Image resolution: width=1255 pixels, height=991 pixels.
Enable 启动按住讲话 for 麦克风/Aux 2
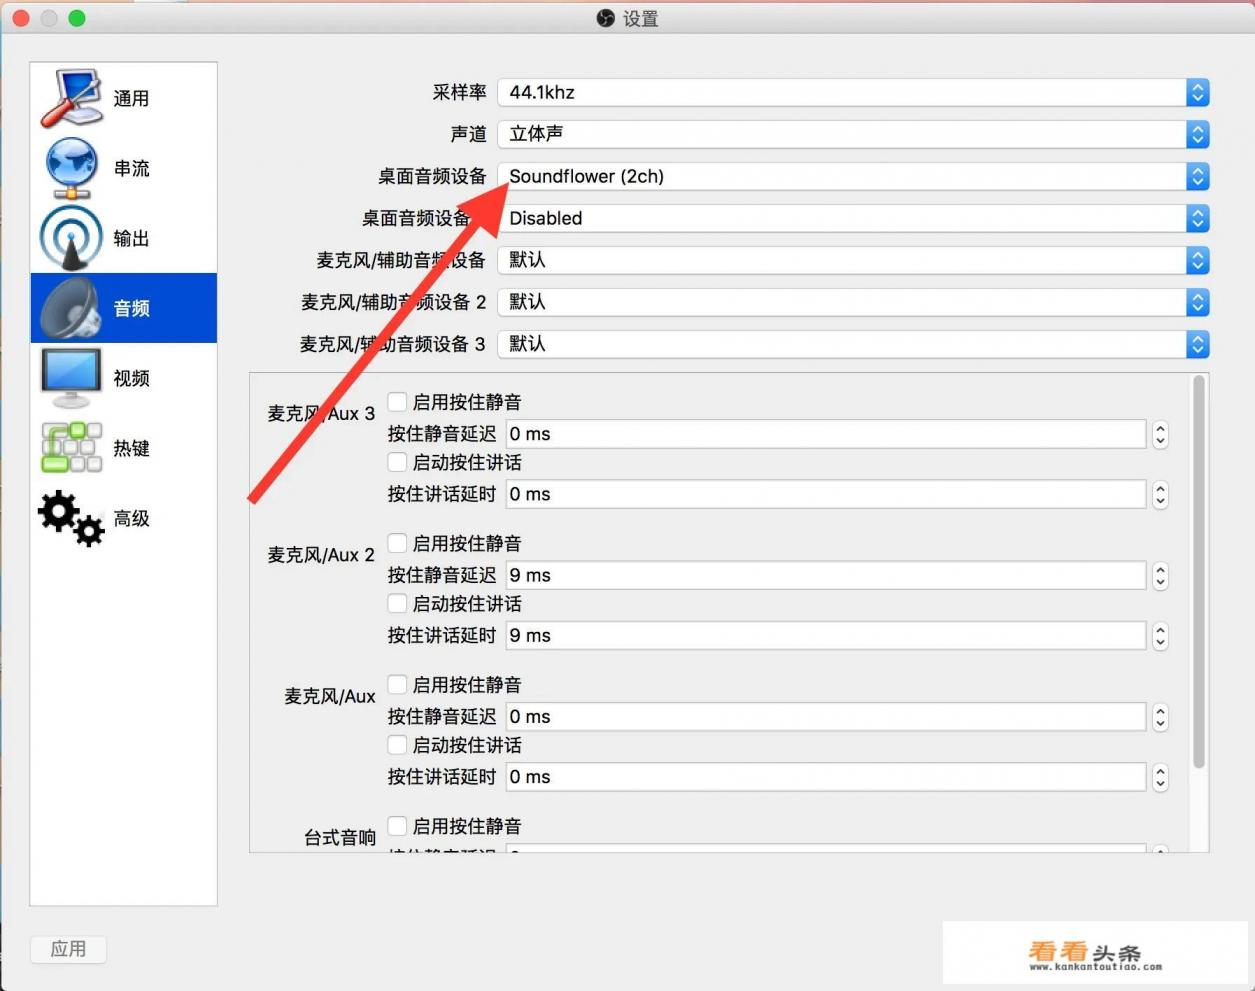click(x=397, y=604)
